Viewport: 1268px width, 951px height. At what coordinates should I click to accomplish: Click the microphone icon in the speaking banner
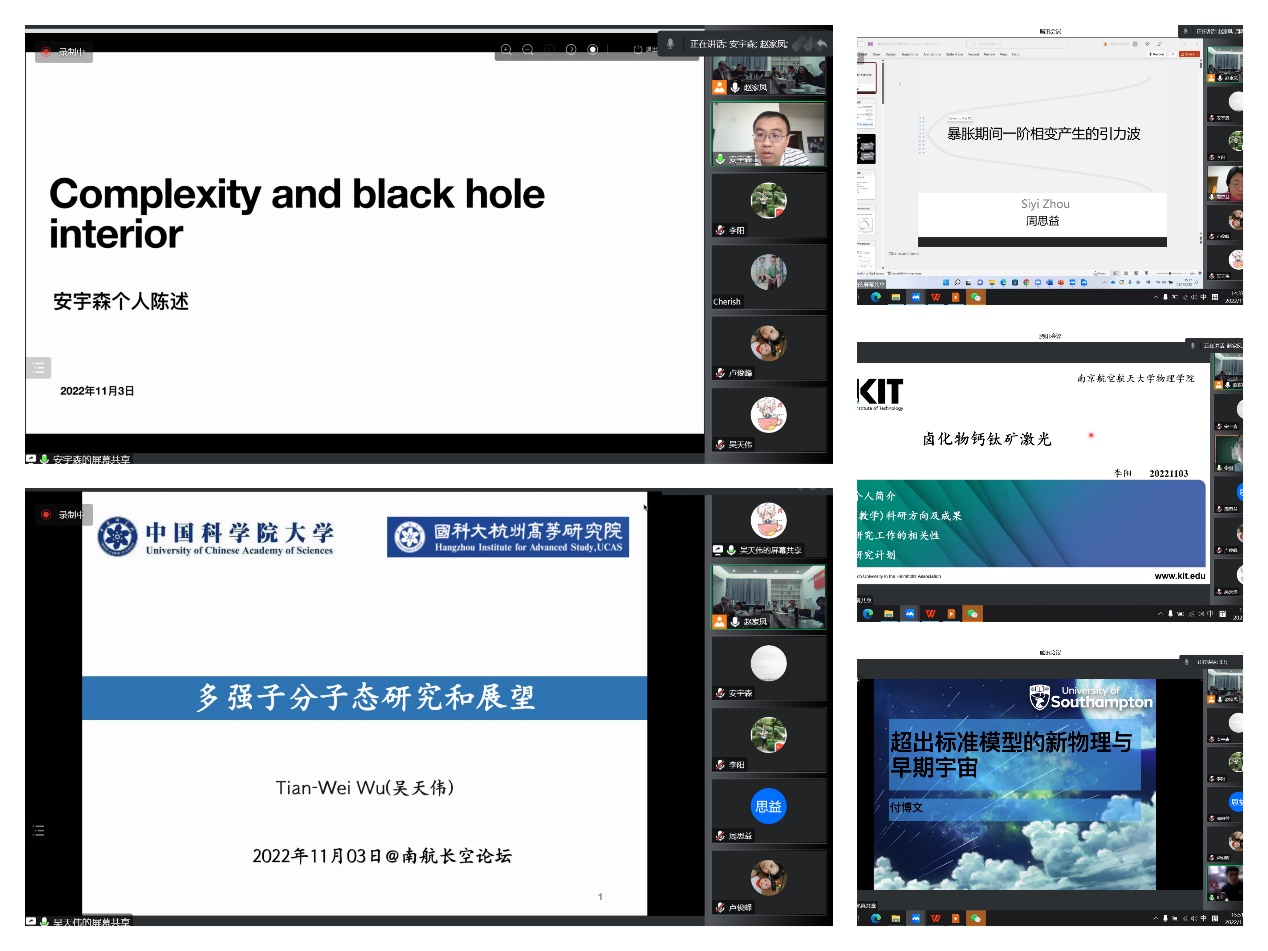coord(671,44)
